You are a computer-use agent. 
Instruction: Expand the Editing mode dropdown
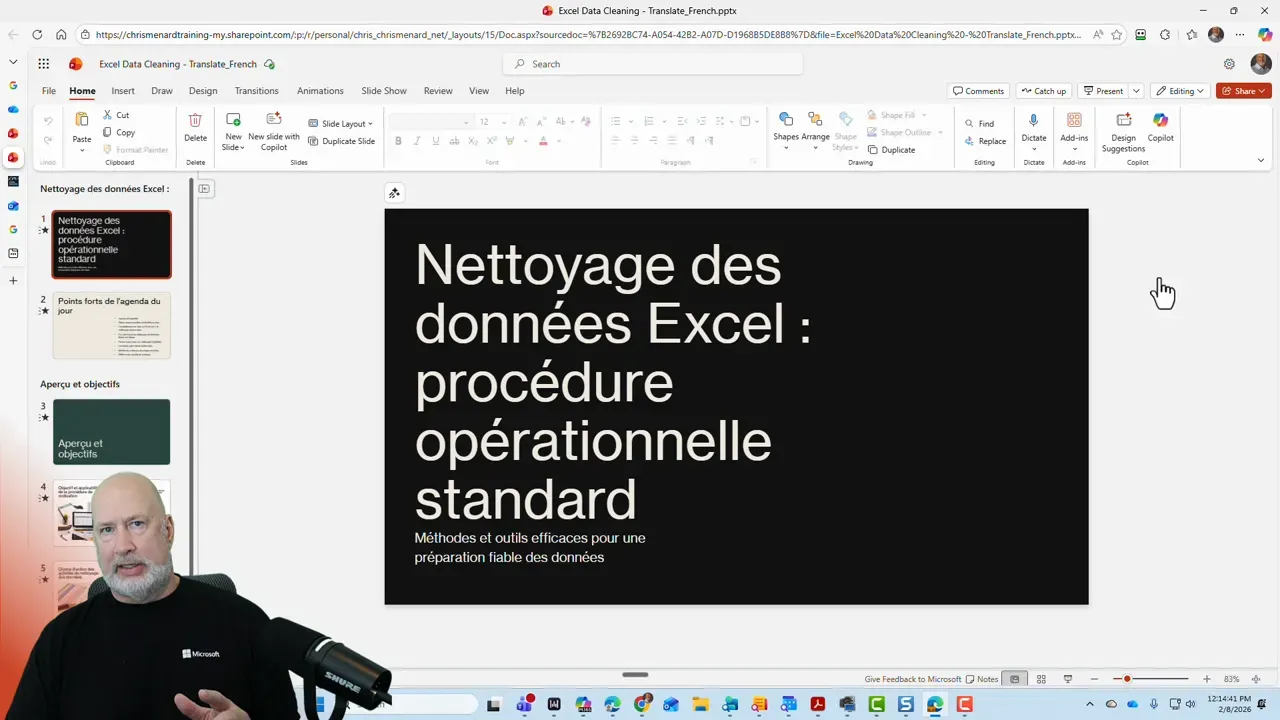tap(1199, 90)
